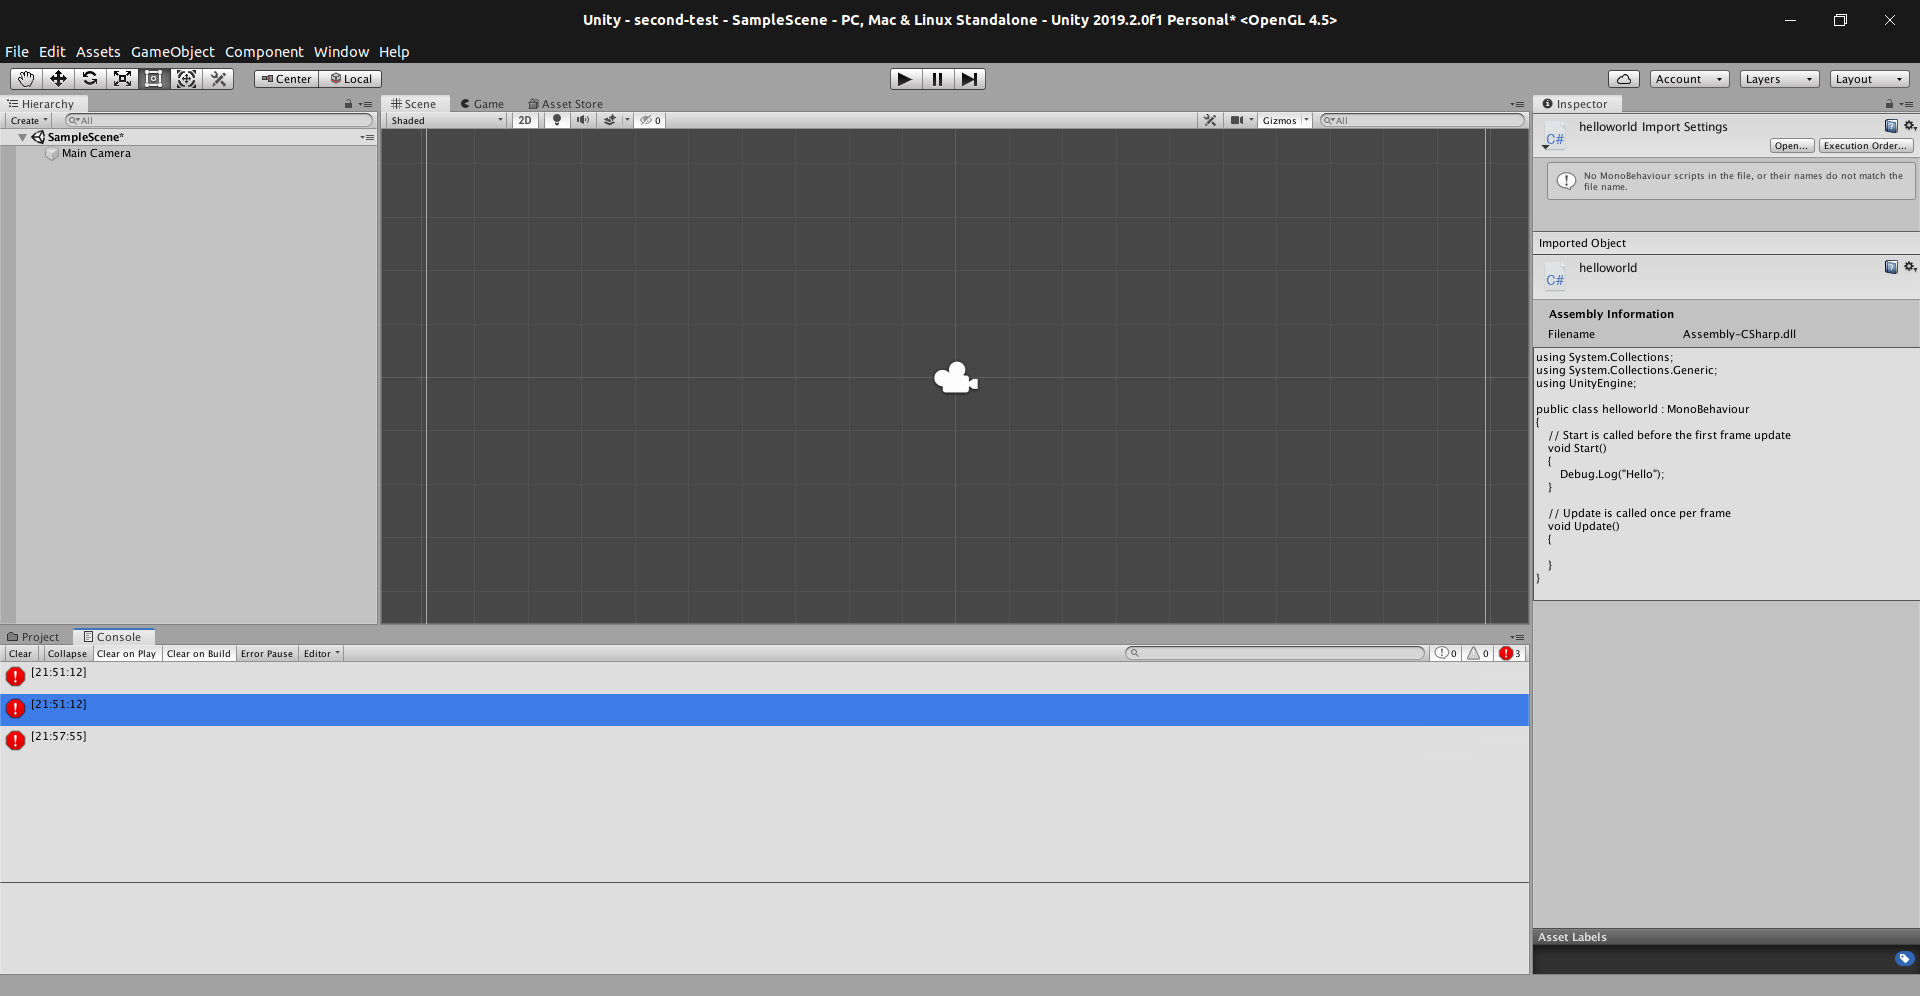Open the scene effects dropdown arrow

[627, 120]
